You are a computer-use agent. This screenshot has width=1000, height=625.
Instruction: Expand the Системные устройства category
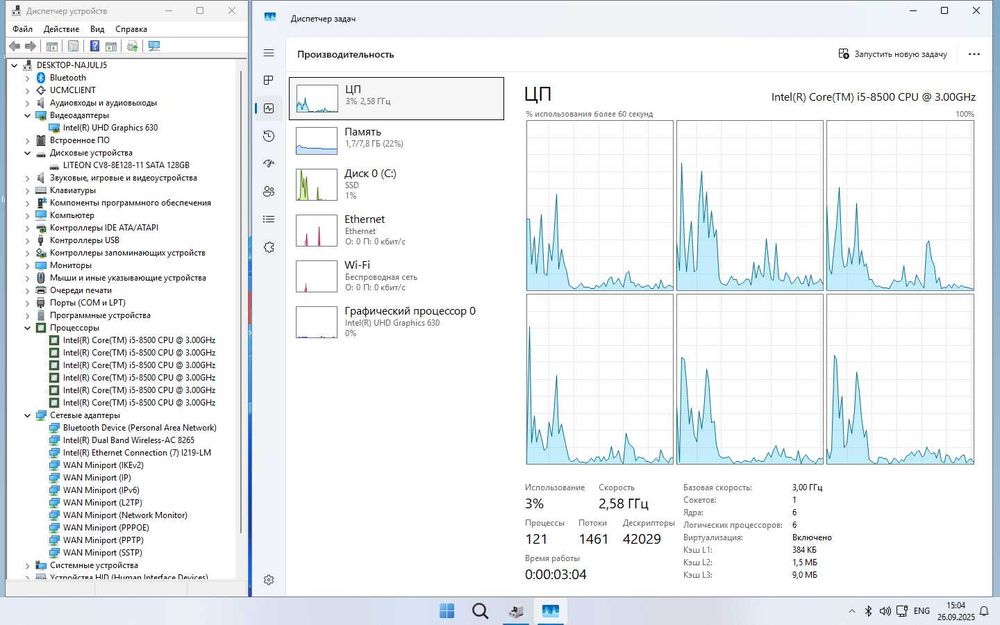click(27, 566)
